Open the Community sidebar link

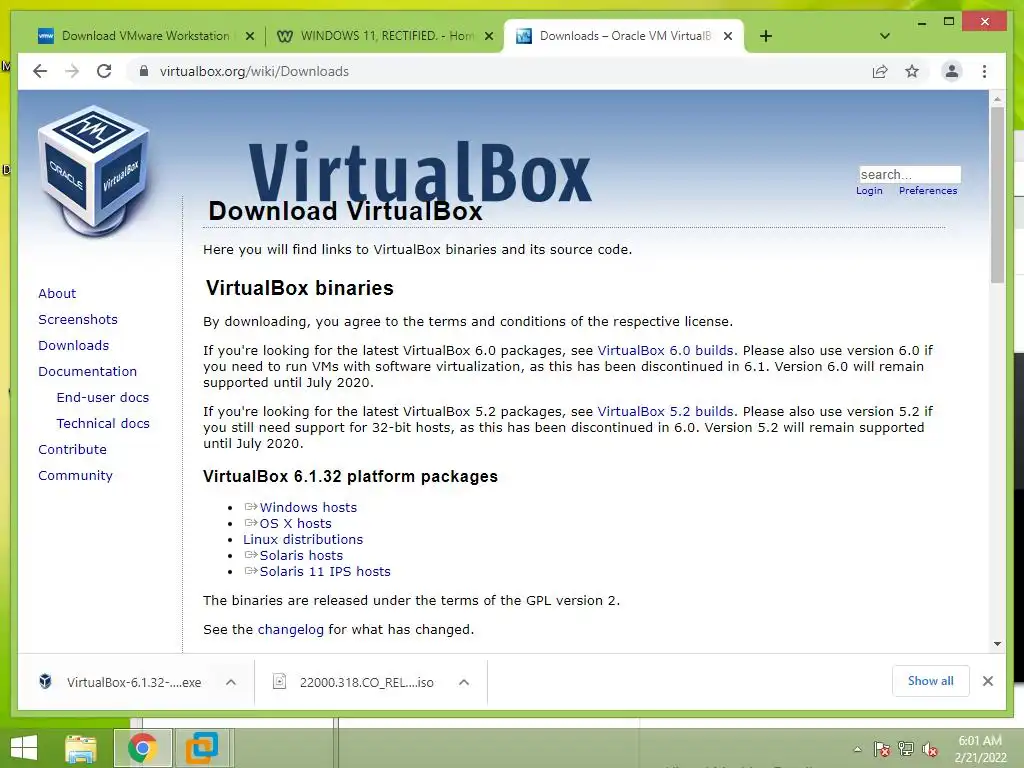[x=75, y=476]
